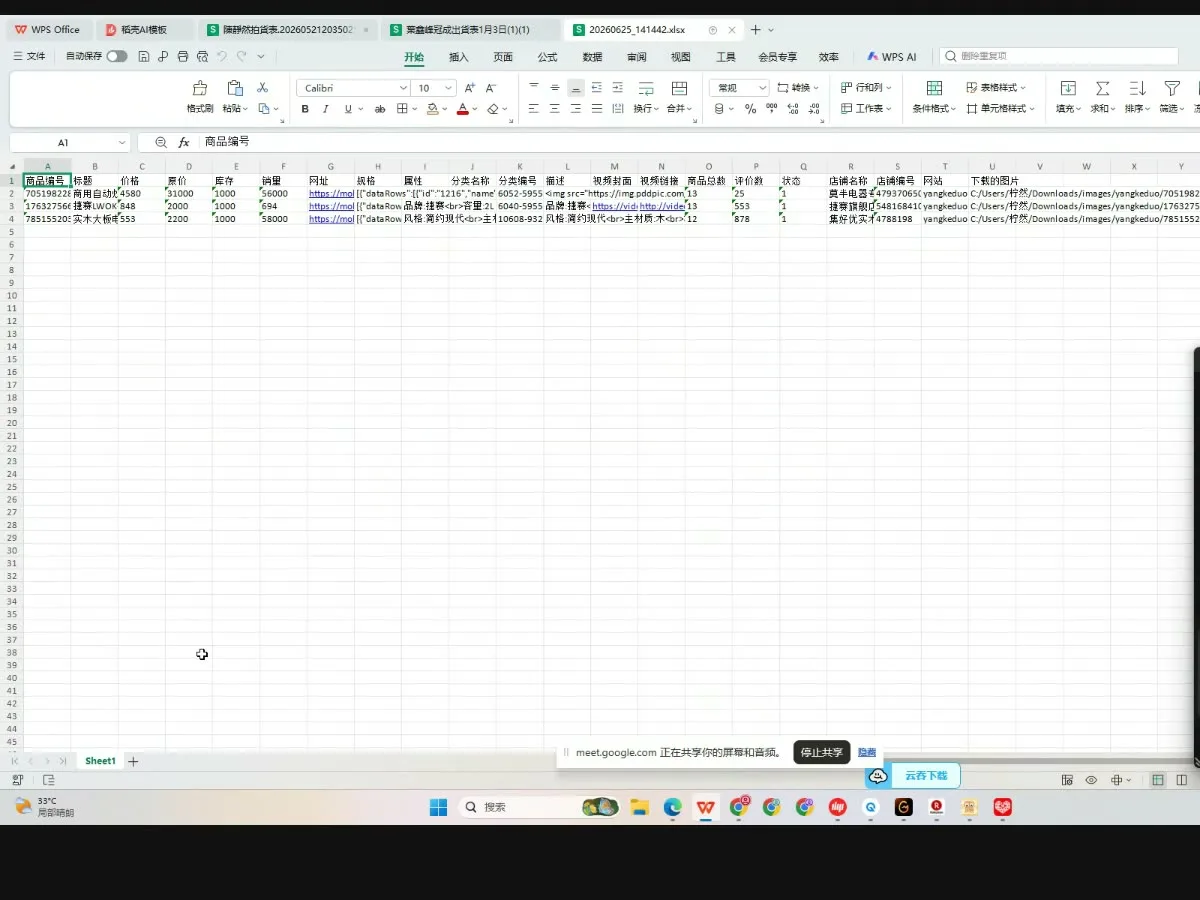Open the 转换 dropdown

[798, 88]
